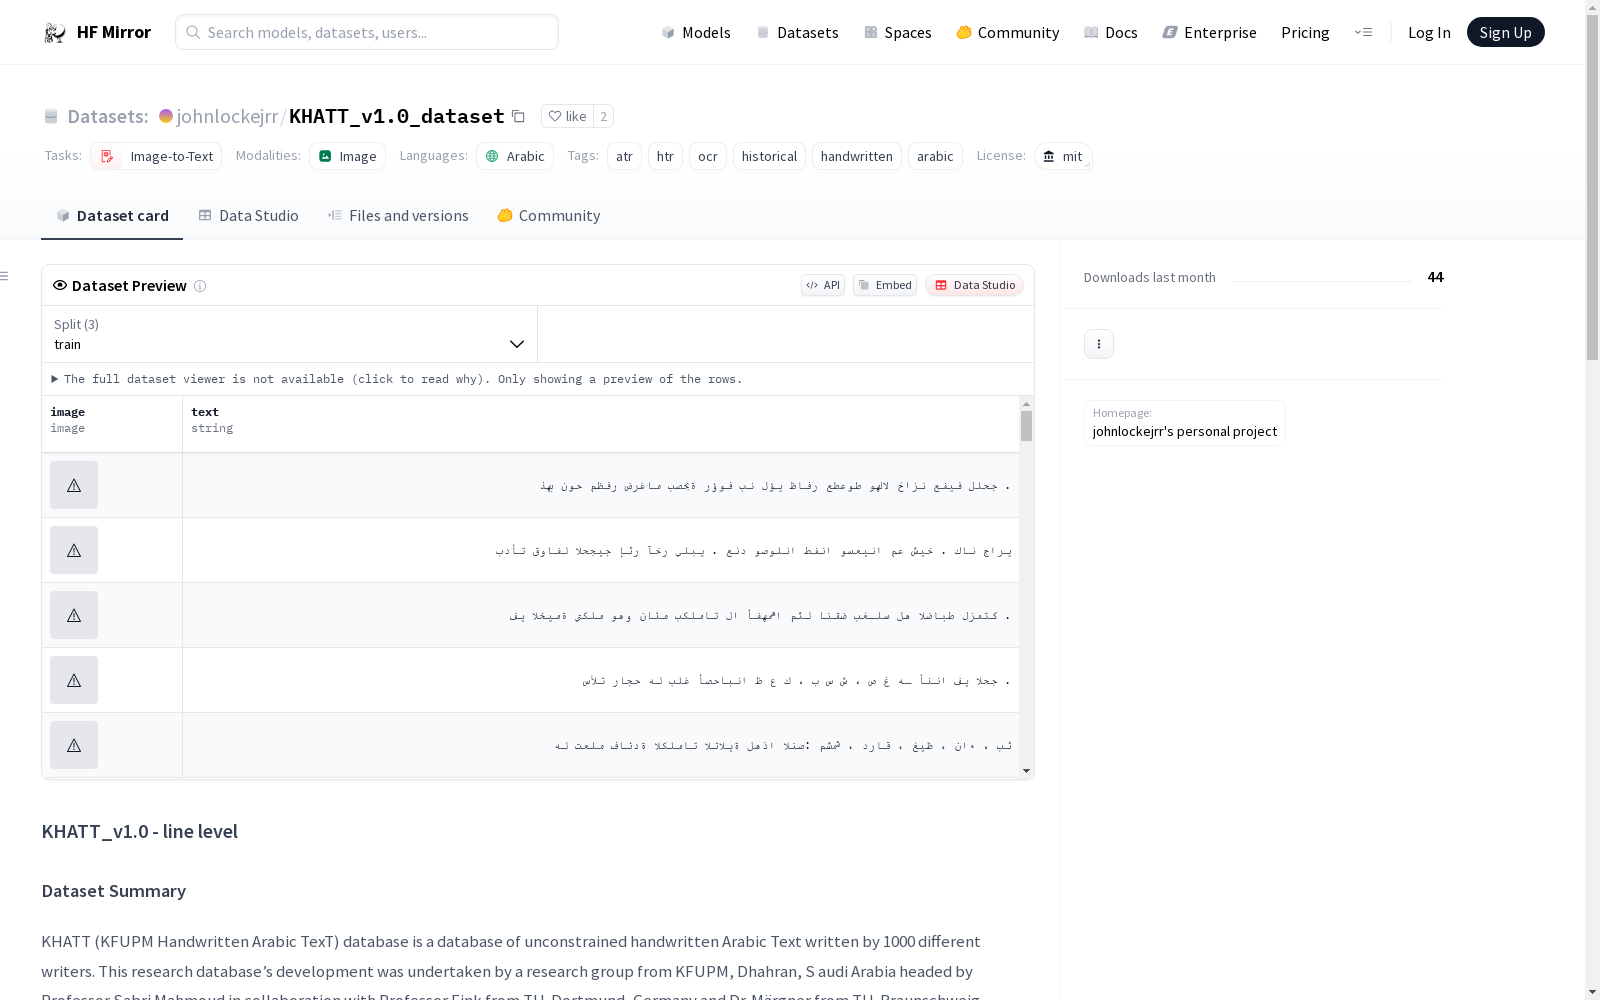This screenshot has height=1000, width=1600.
Task: Open Community in the top navigation
Action: tap(1008, 32)
